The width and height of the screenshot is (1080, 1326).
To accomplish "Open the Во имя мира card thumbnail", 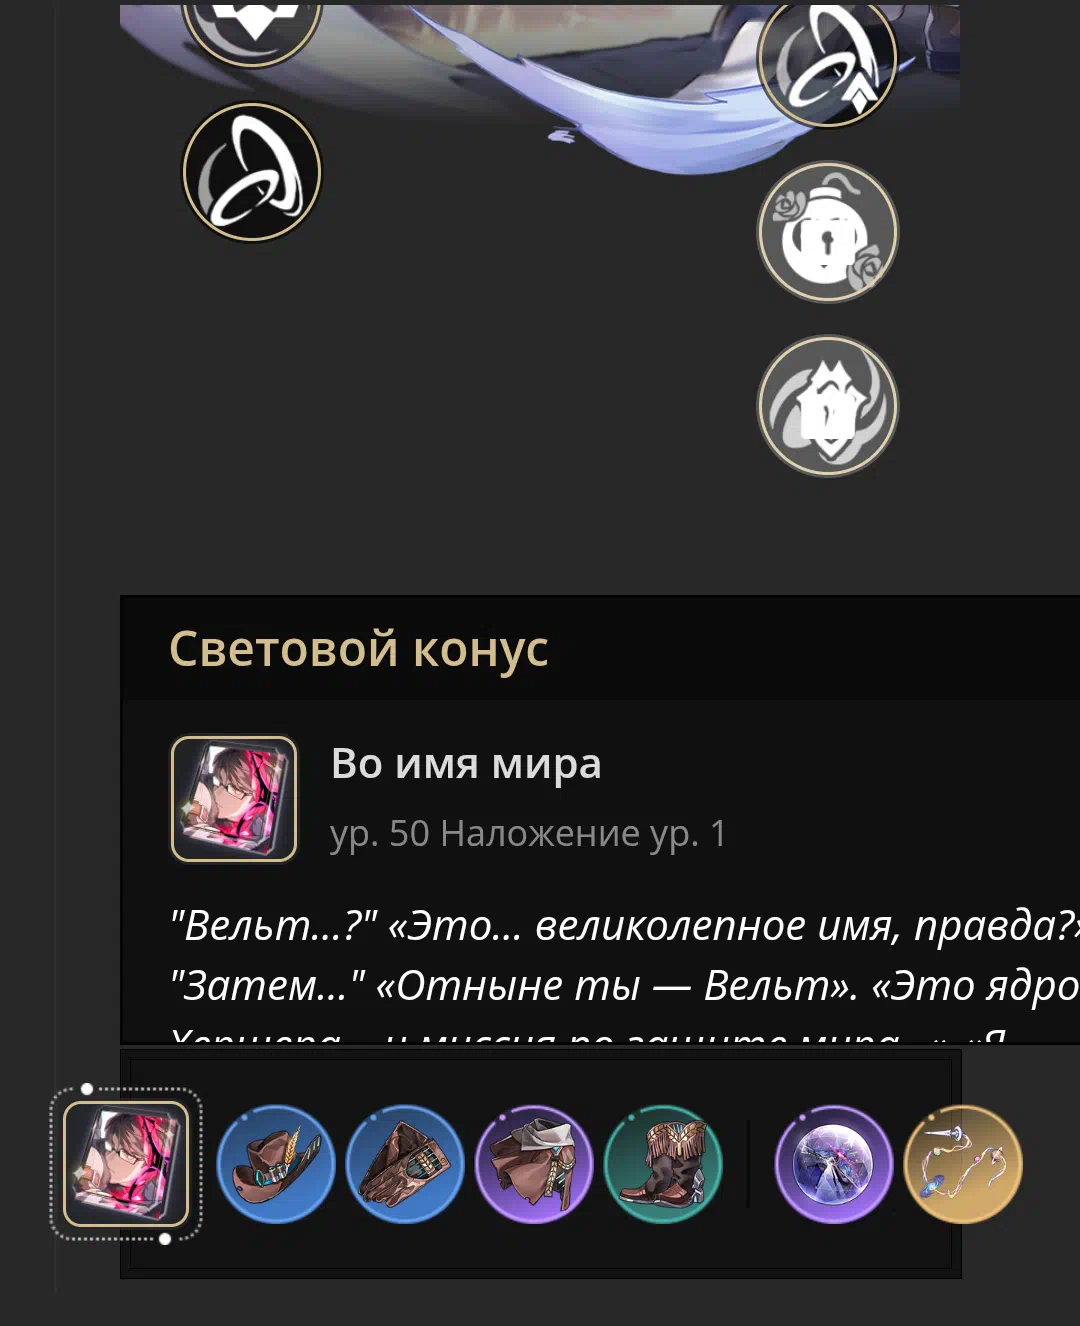I will [x=234, y=799].
